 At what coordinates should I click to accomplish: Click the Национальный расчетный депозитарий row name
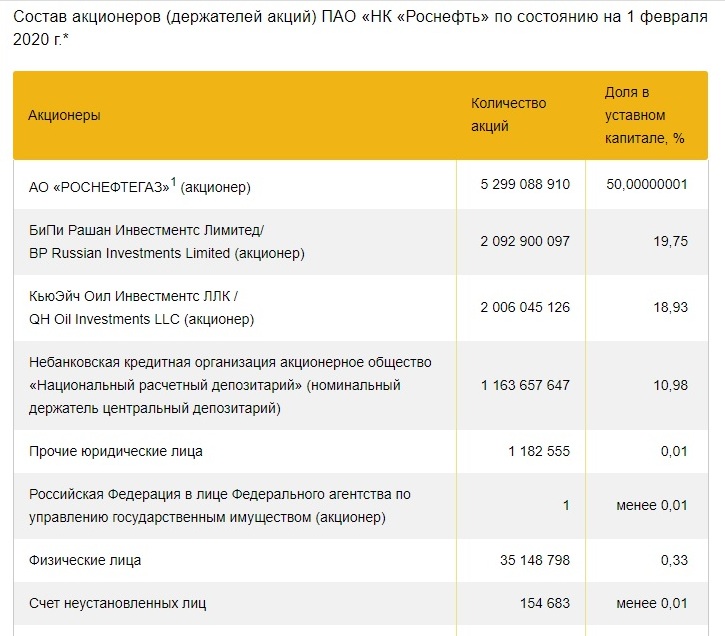pos(215,385)
